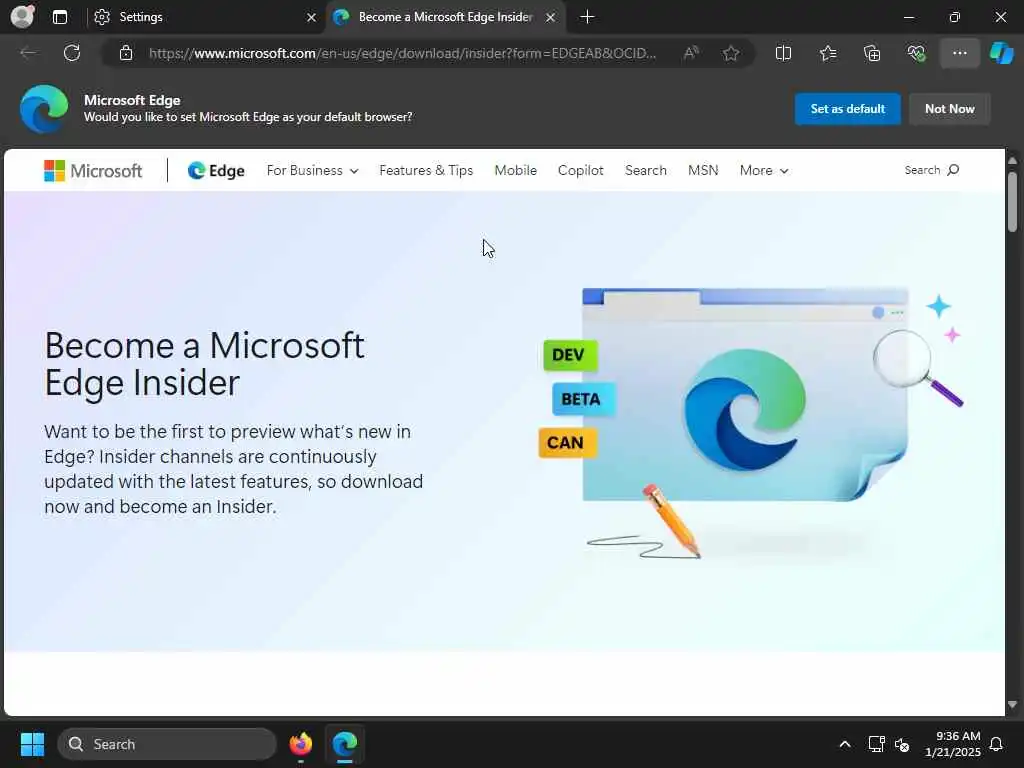
Task: Open Settings and more ellipsis menu
Action: tap(959, 53)
